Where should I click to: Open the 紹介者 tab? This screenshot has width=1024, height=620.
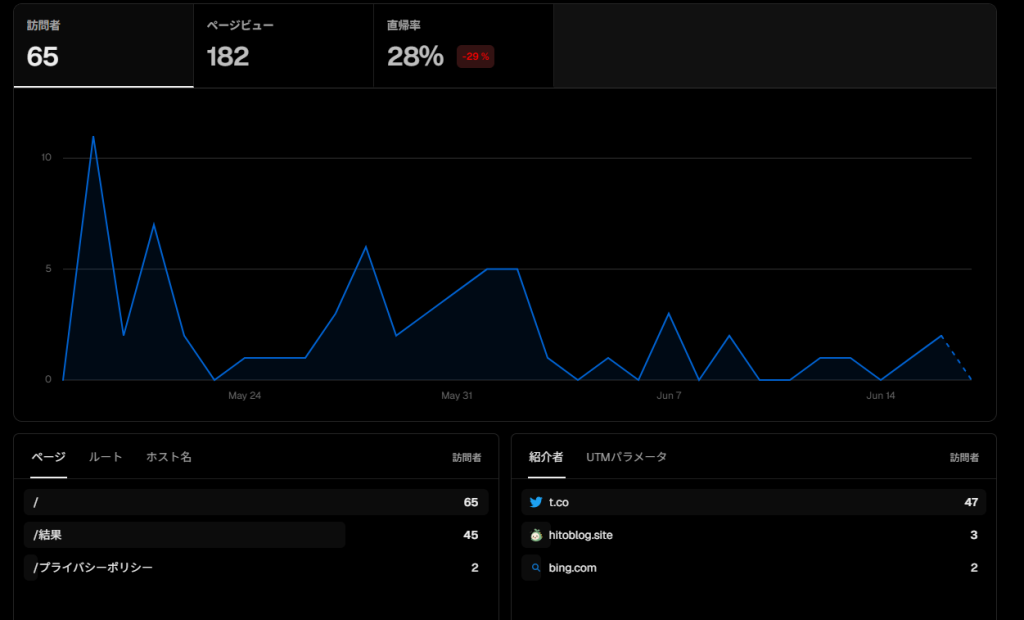pos(546,457)
